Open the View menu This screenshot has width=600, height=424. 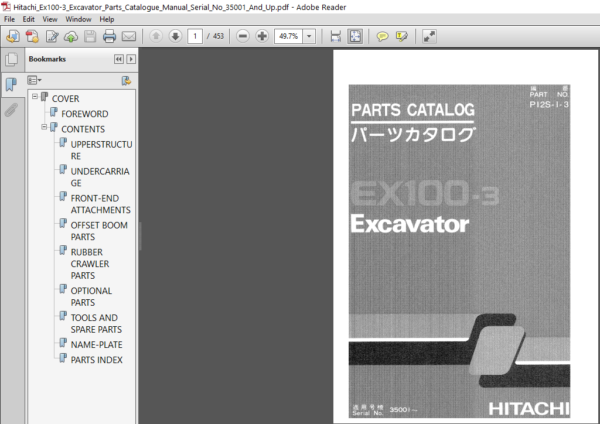pos(50,19)
